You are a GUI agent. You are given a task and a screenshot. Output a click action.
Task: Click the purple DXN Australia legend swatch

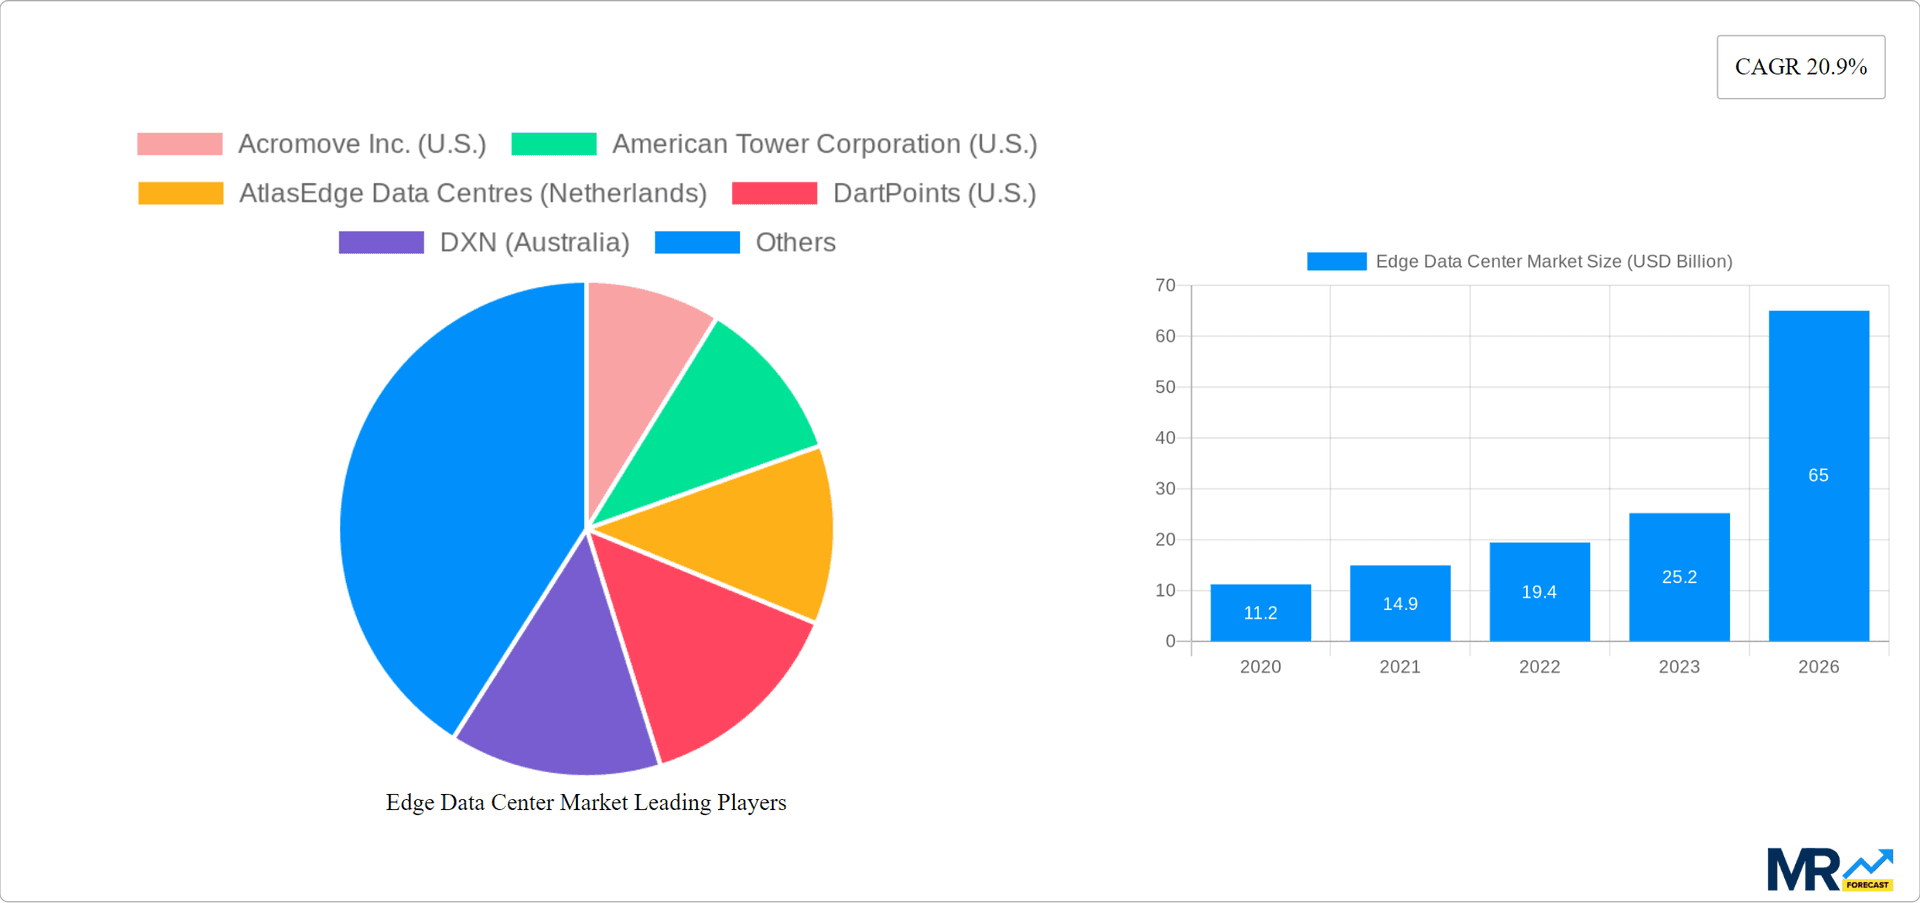(x=380, y=241)
